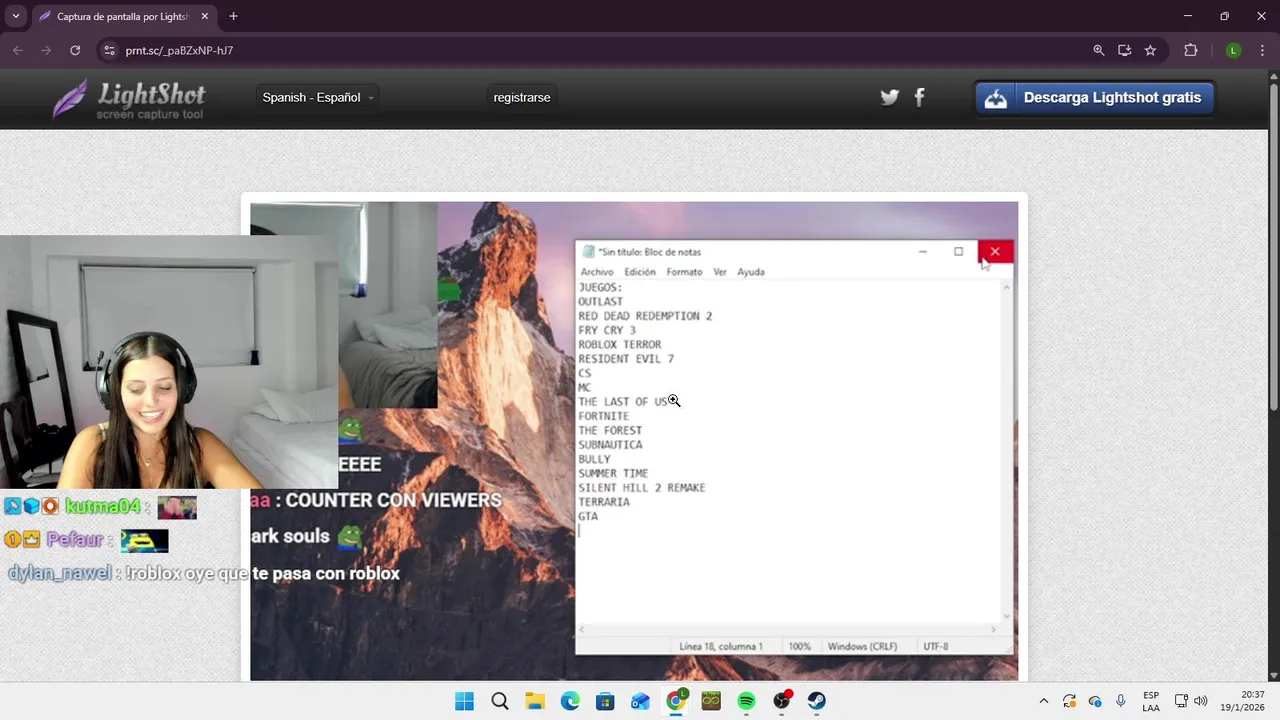Open the LightShot Twitter page

point(889,97)
